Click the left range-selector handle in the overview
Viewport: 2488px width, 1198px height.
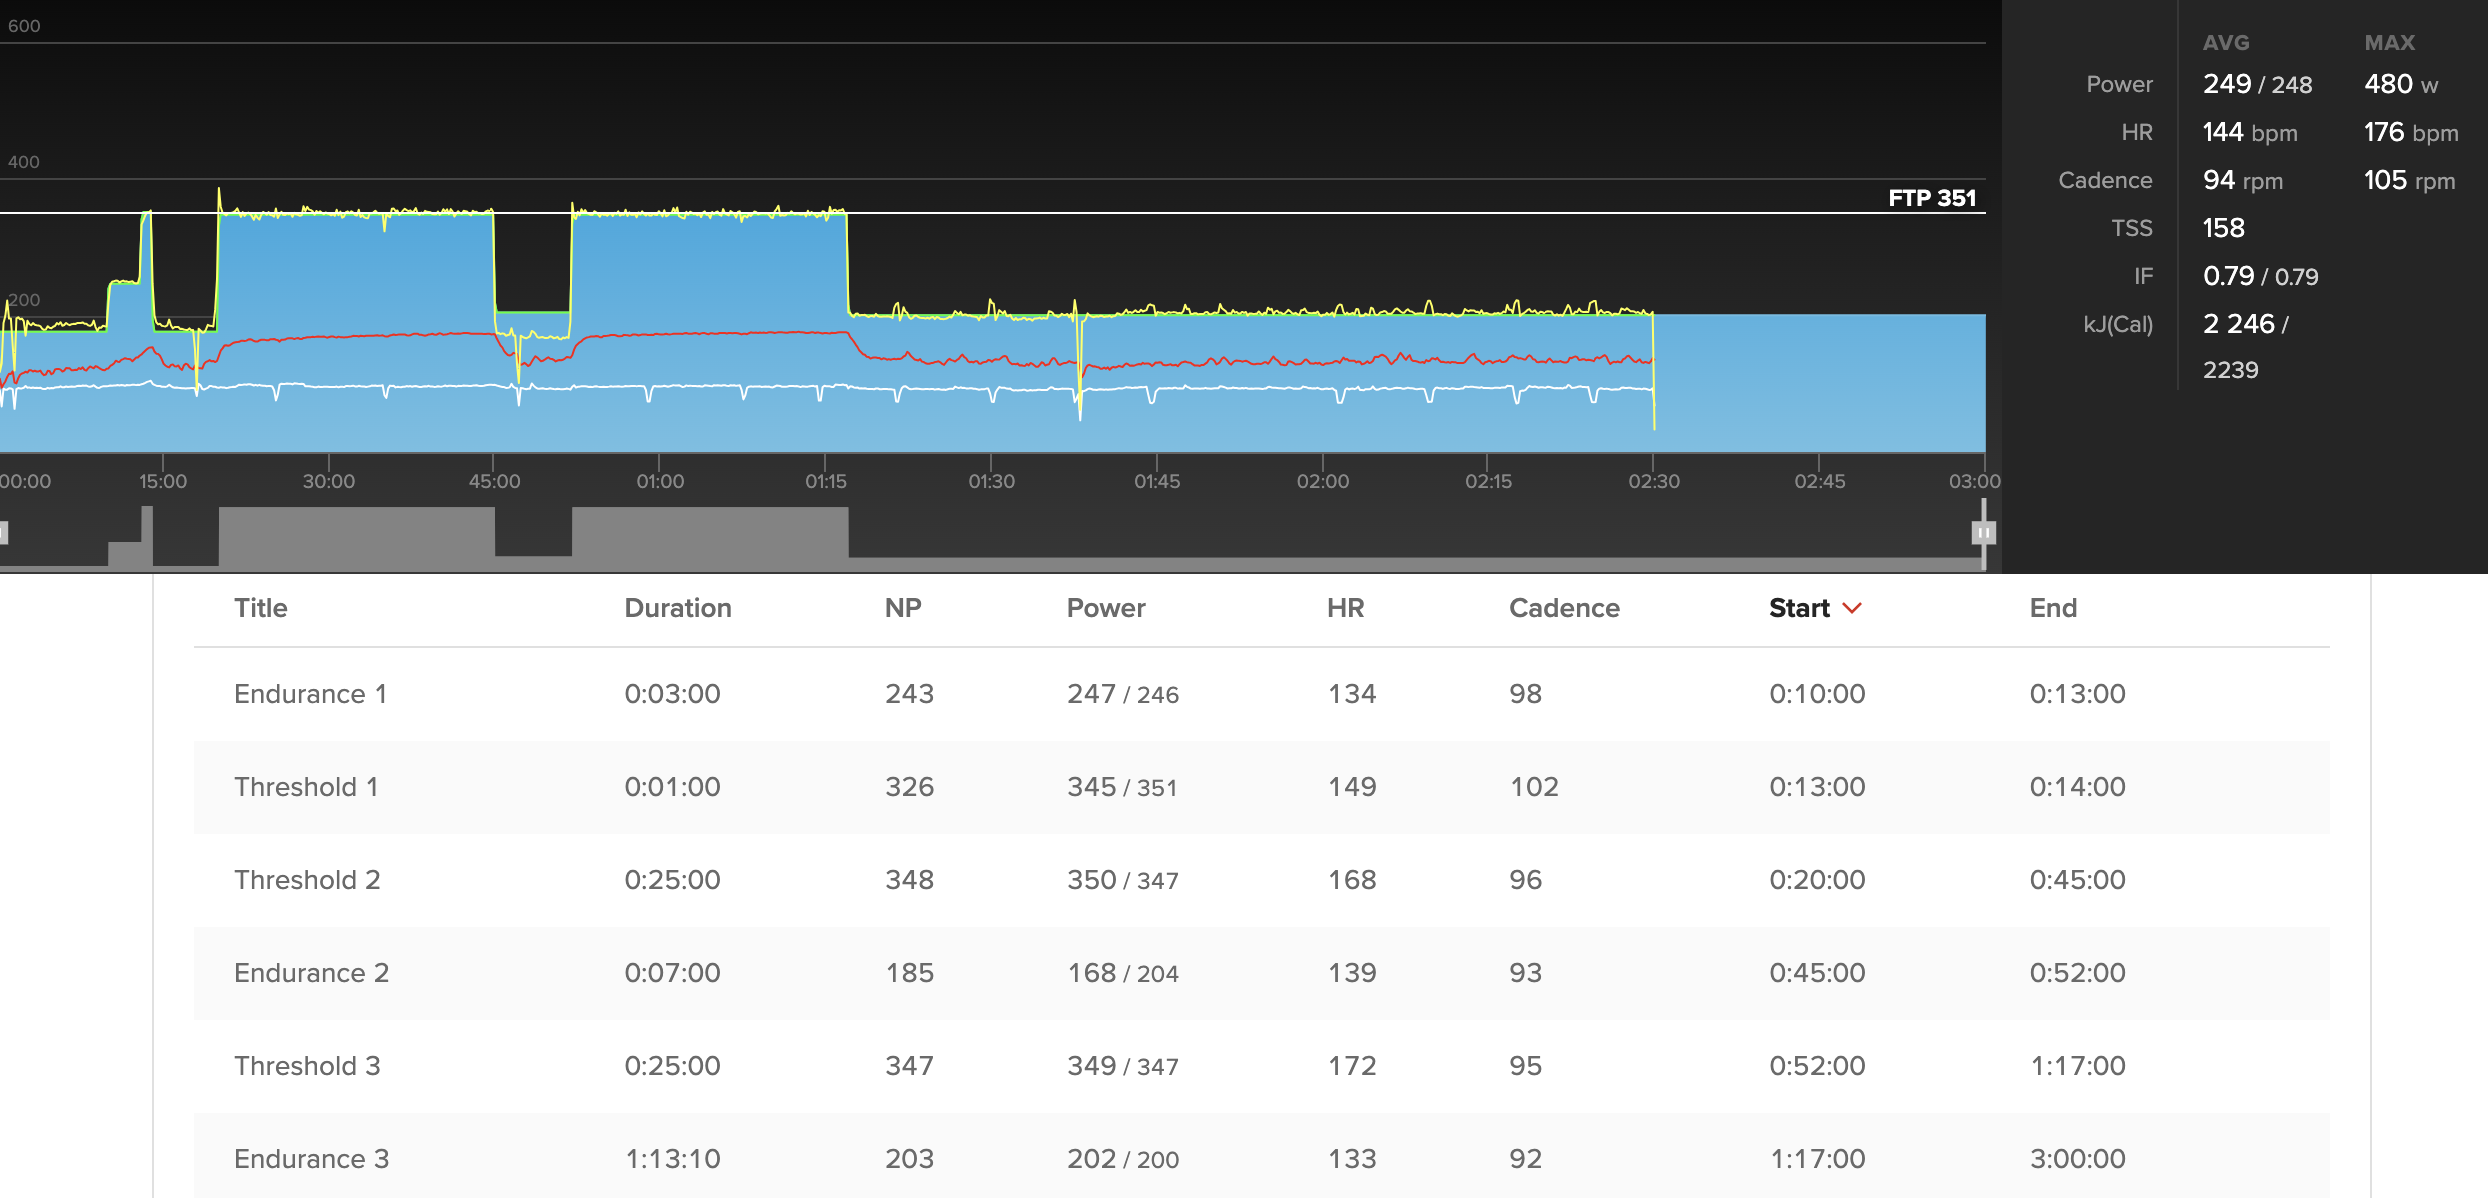coord(4,533)
